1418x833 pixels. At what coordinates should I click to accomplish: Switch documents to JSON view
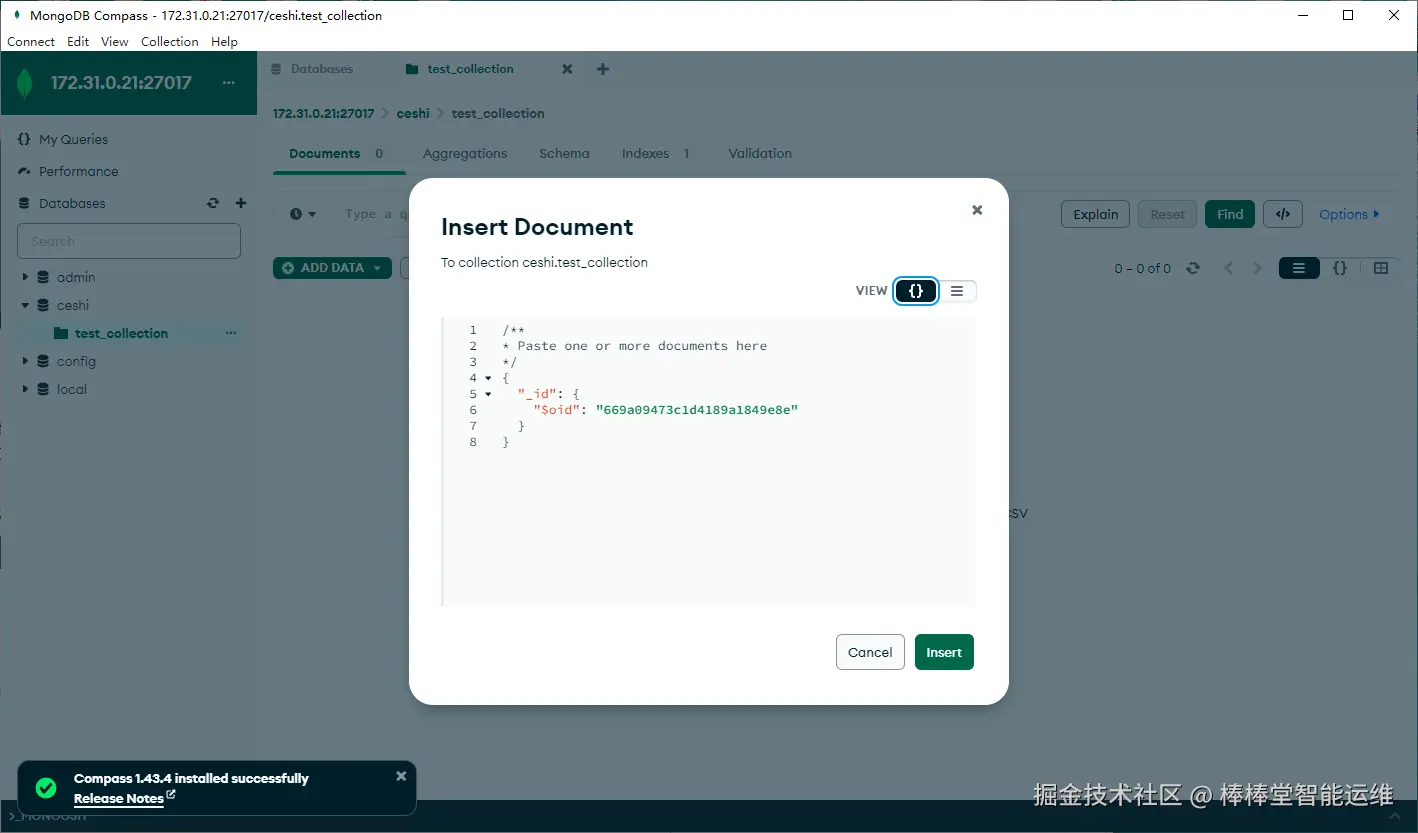click(x=1340, y=268)
